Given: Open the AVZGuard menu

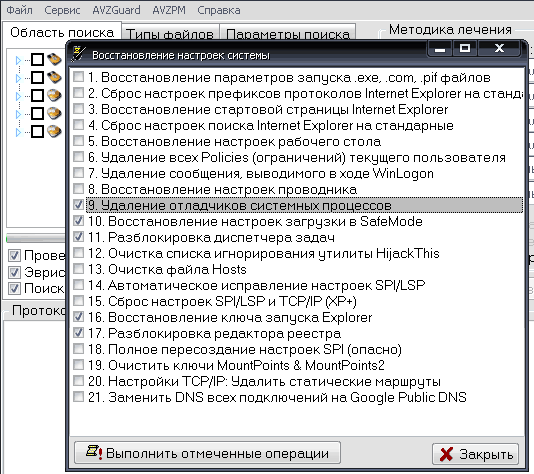Looking at the screenshot, I should click(116, 10).
